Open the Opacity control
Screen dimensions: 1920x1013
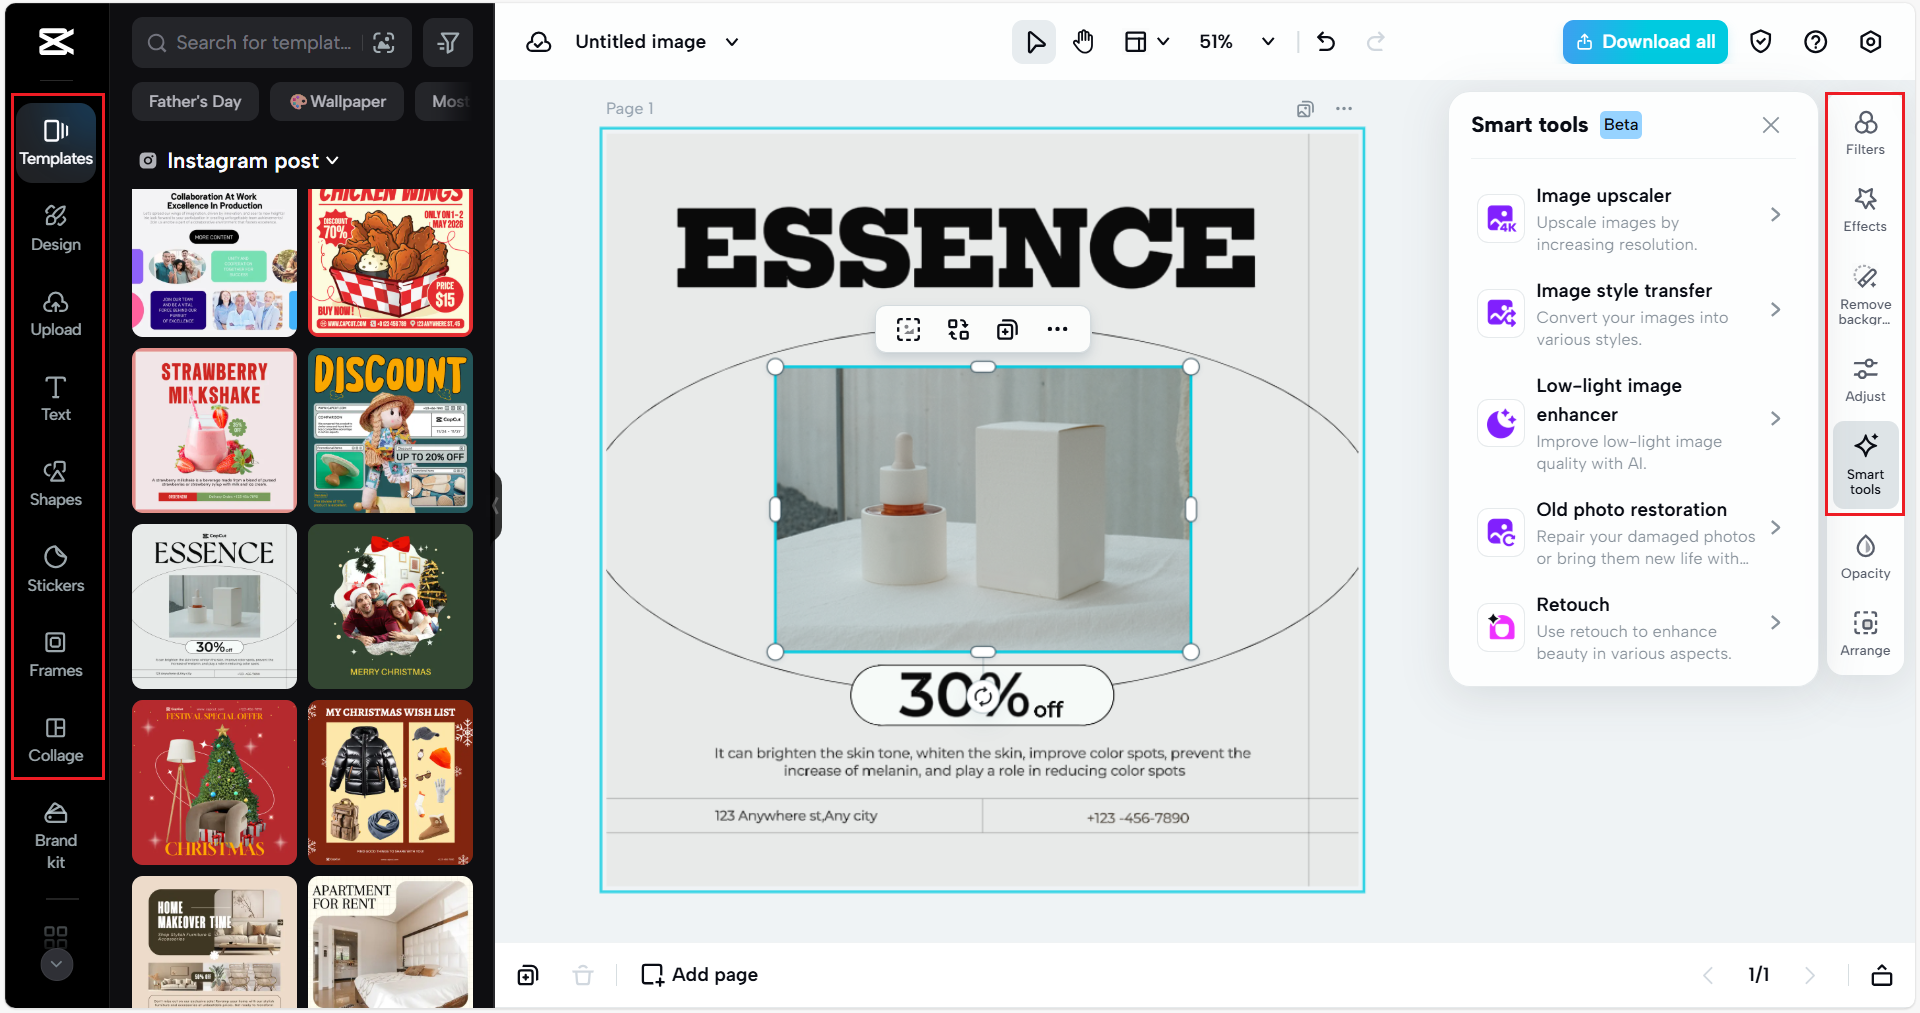point(1865,557)
